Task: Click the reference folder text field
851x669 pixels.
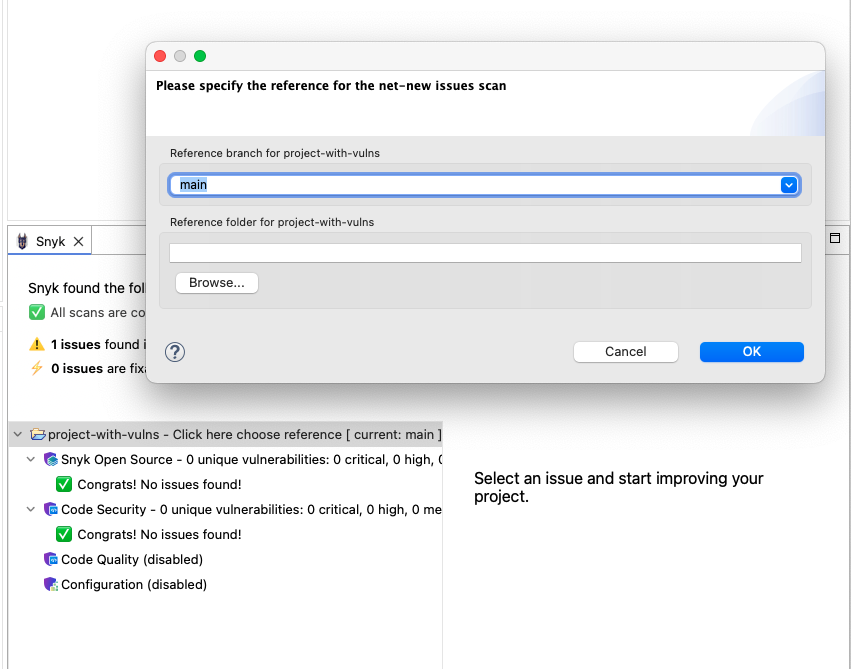Action: point(485,253)
